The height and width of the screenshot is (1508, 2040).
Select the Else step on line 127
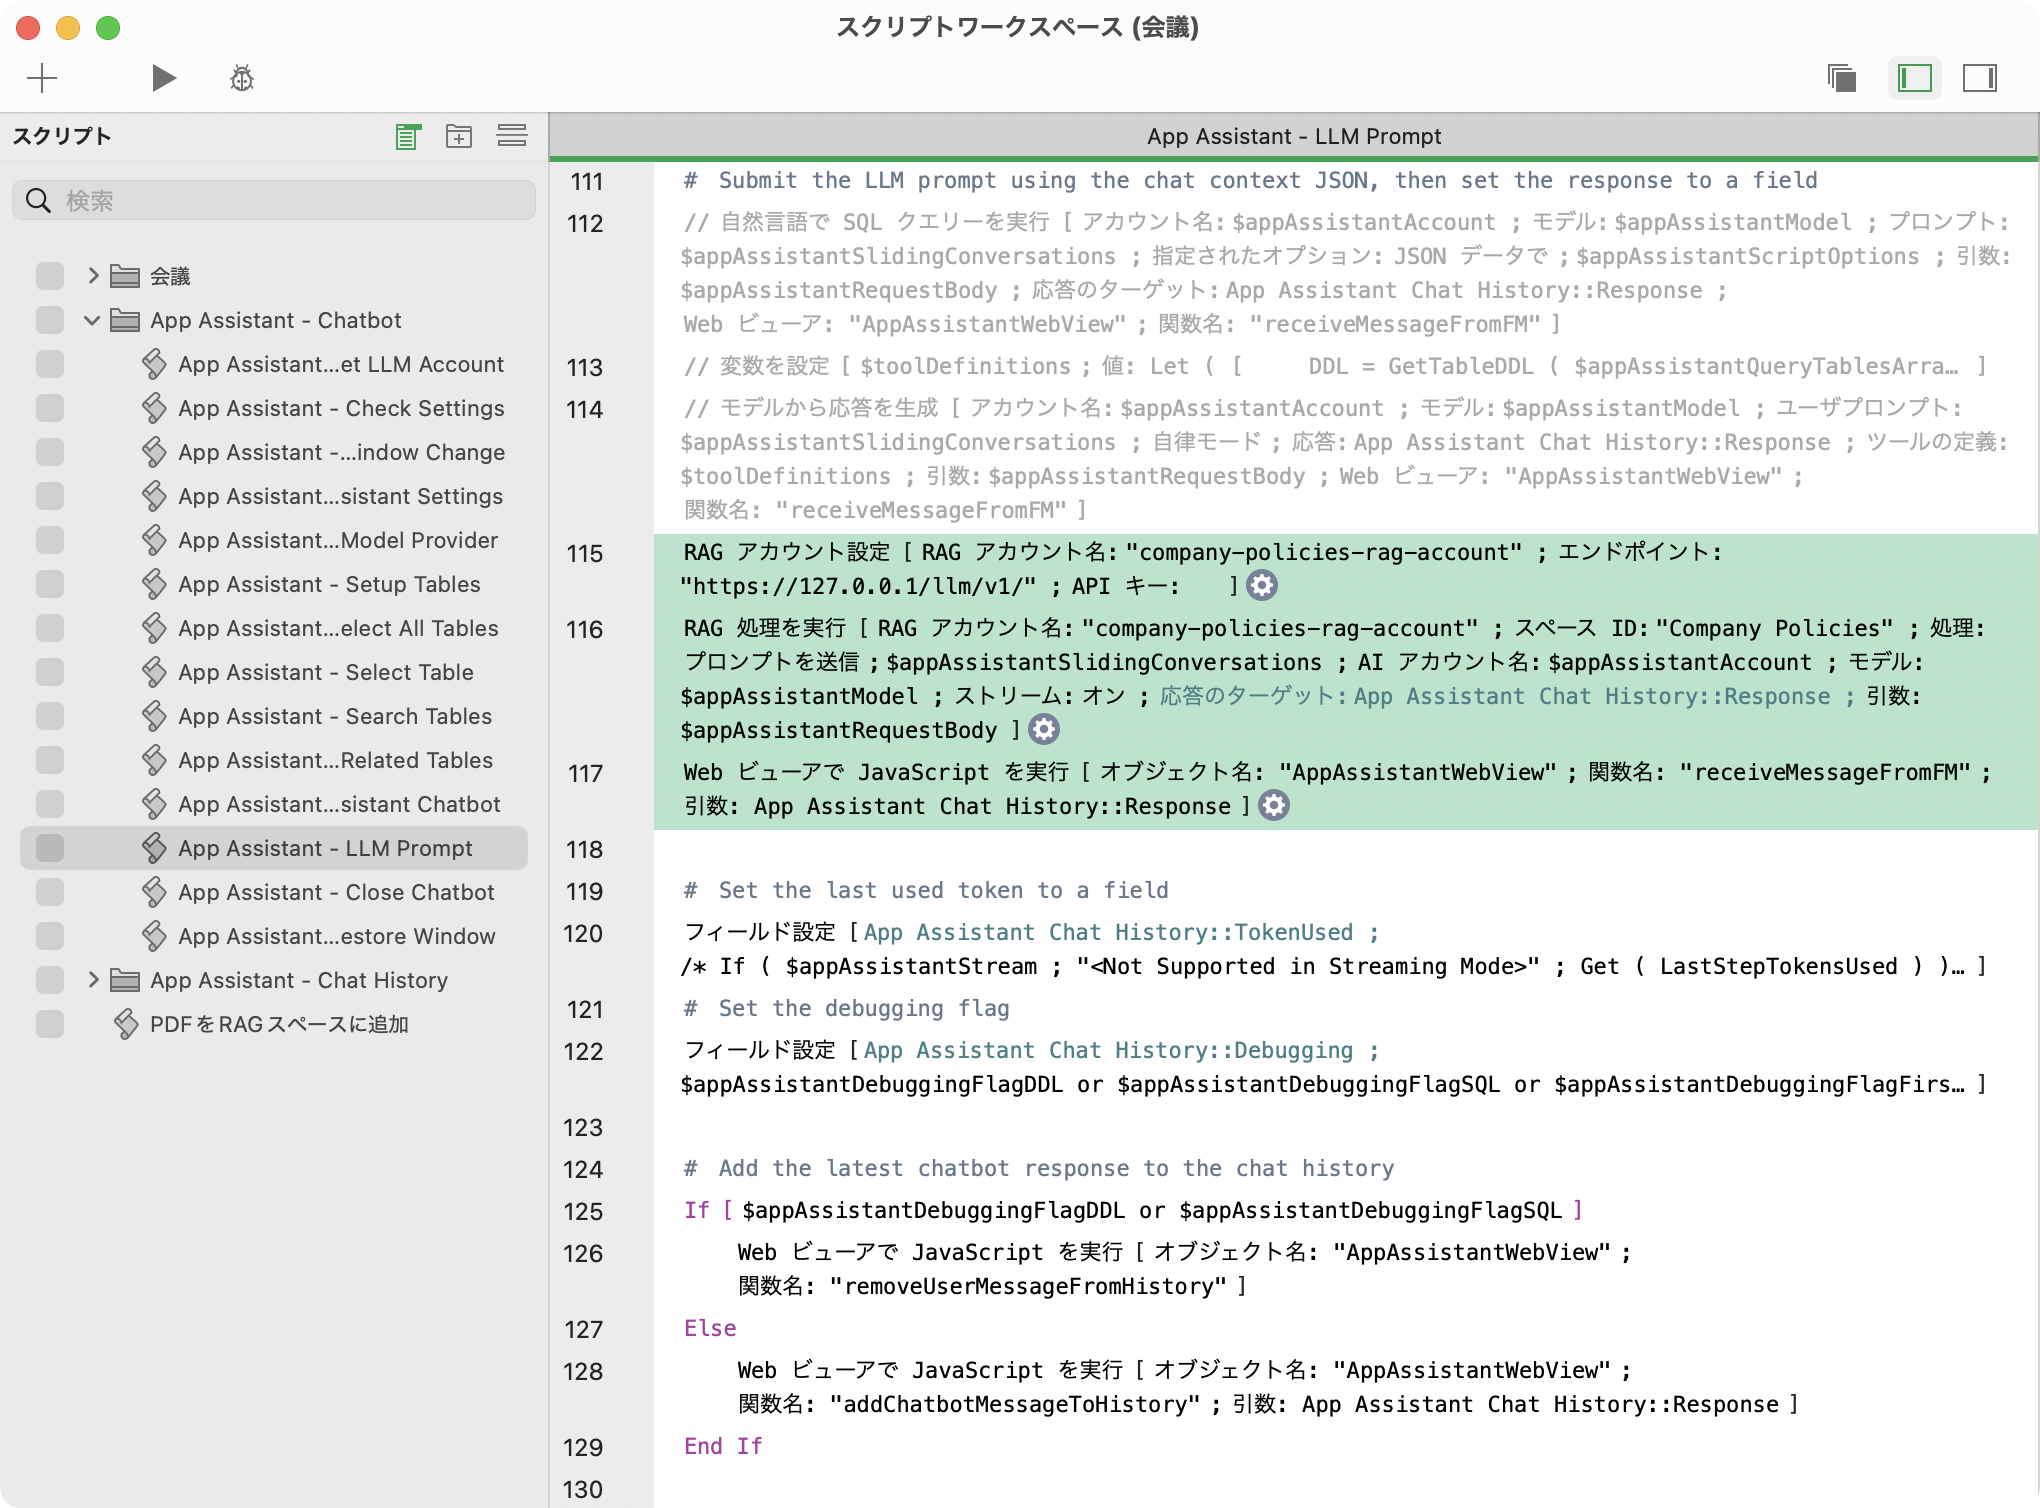tap(710, 1329)
